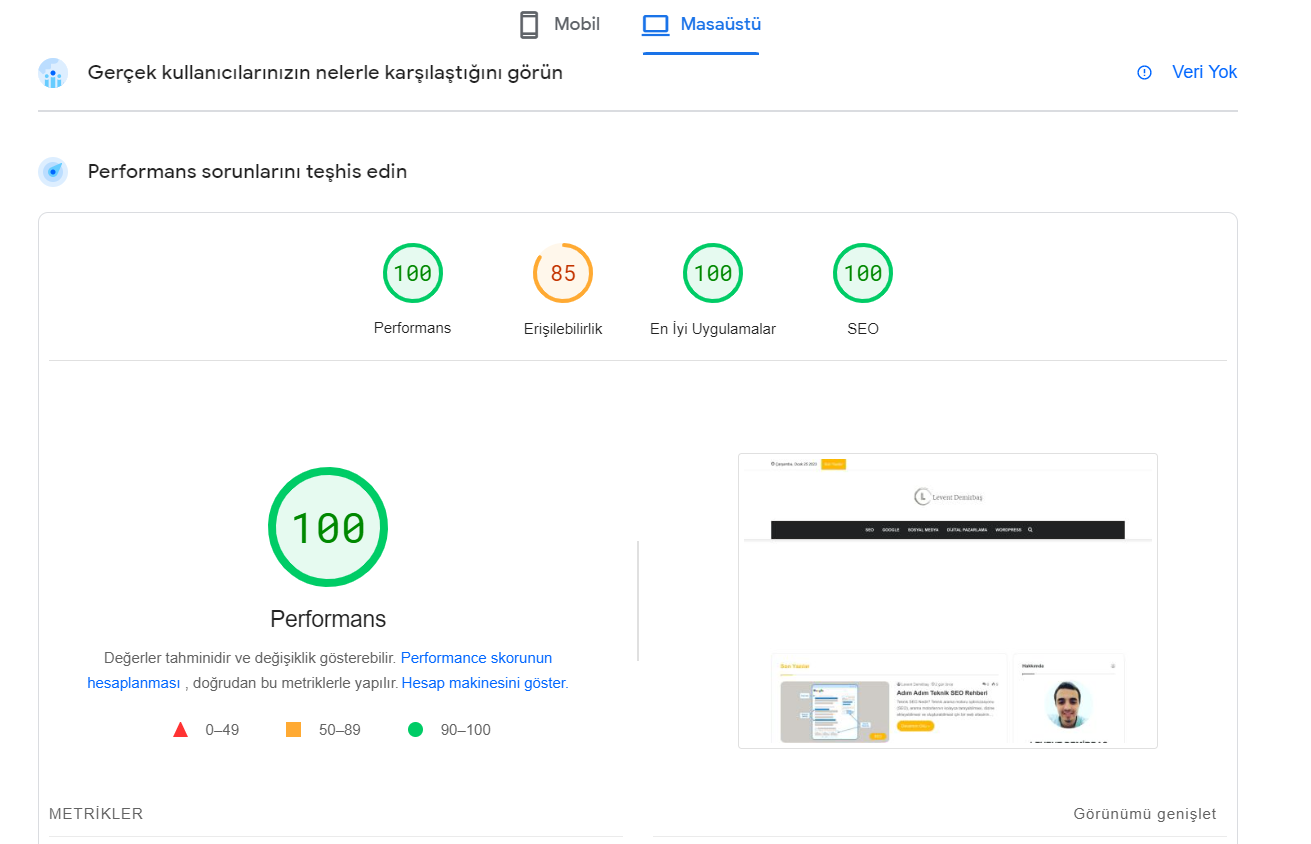Click the 0–49 range text
The image size is (1311, 844).
[222, 730]
